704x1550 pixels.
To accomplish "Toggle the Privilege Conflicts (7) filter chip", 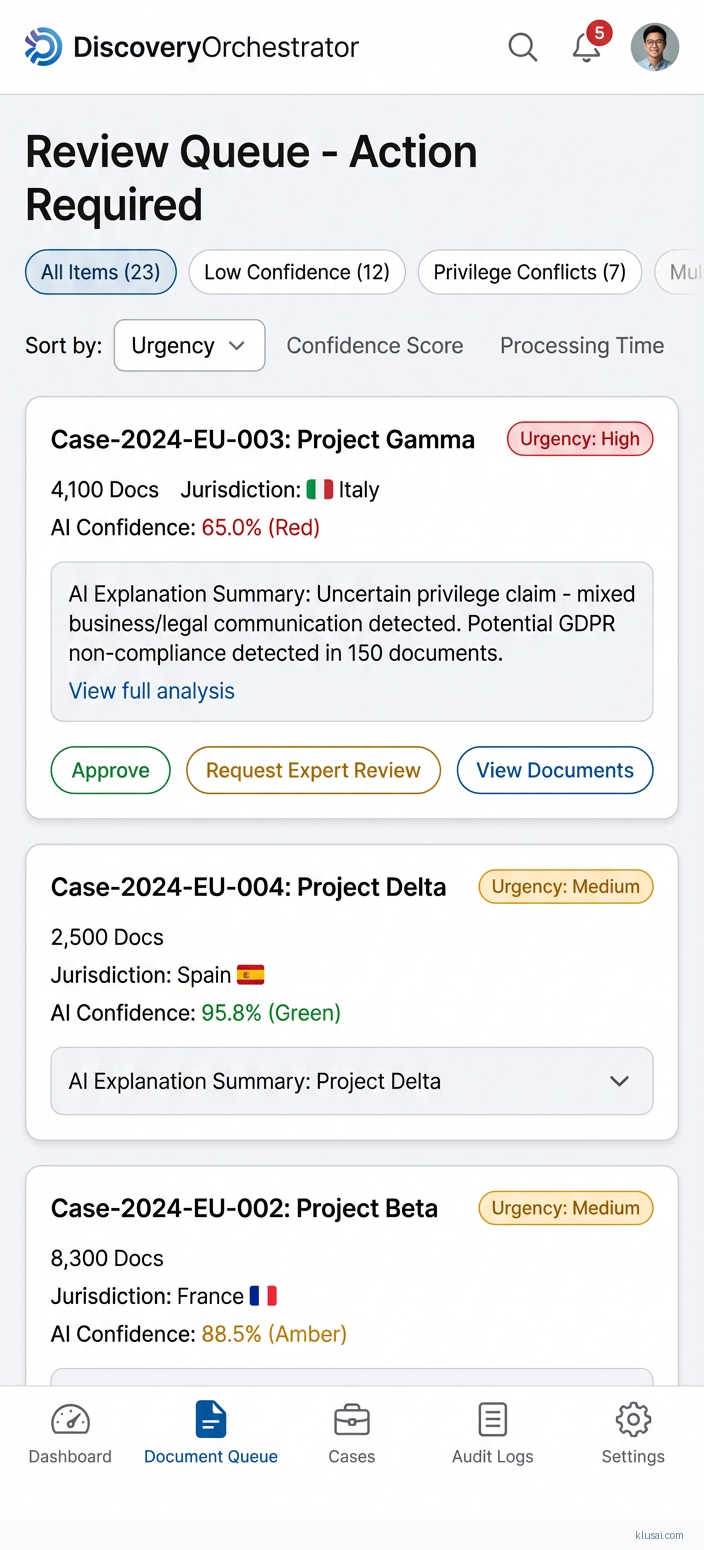I will (x=529, y=272).
